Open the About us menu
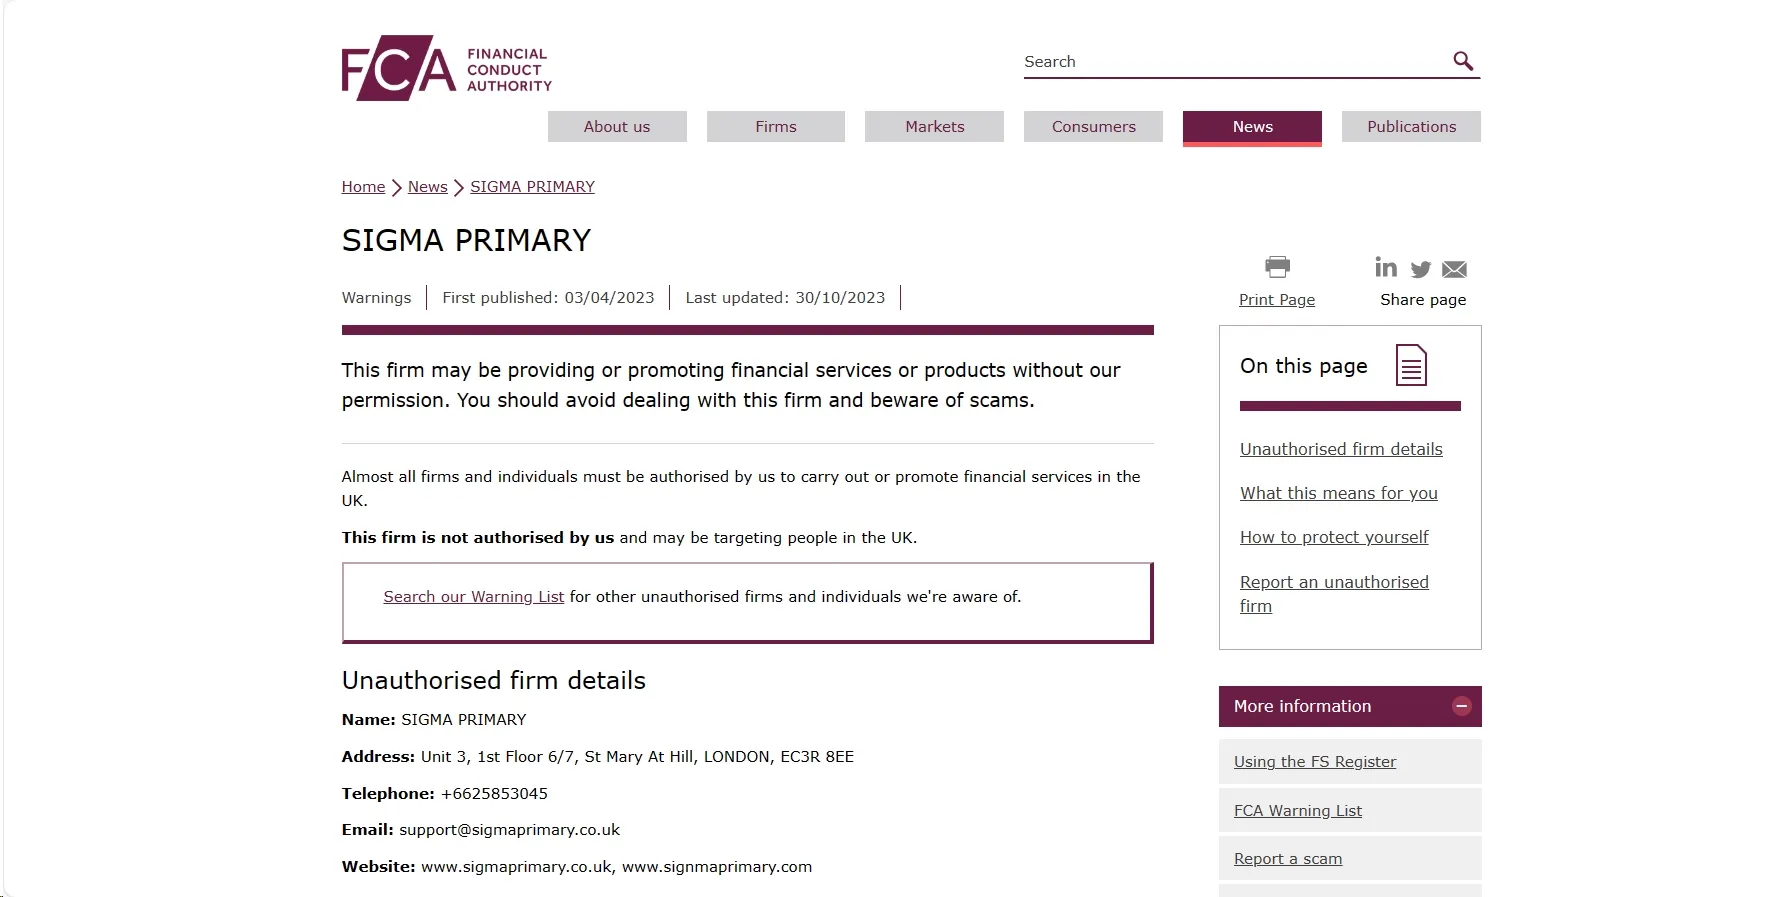This screenshot has height=897, width=1784. [617, 126]
